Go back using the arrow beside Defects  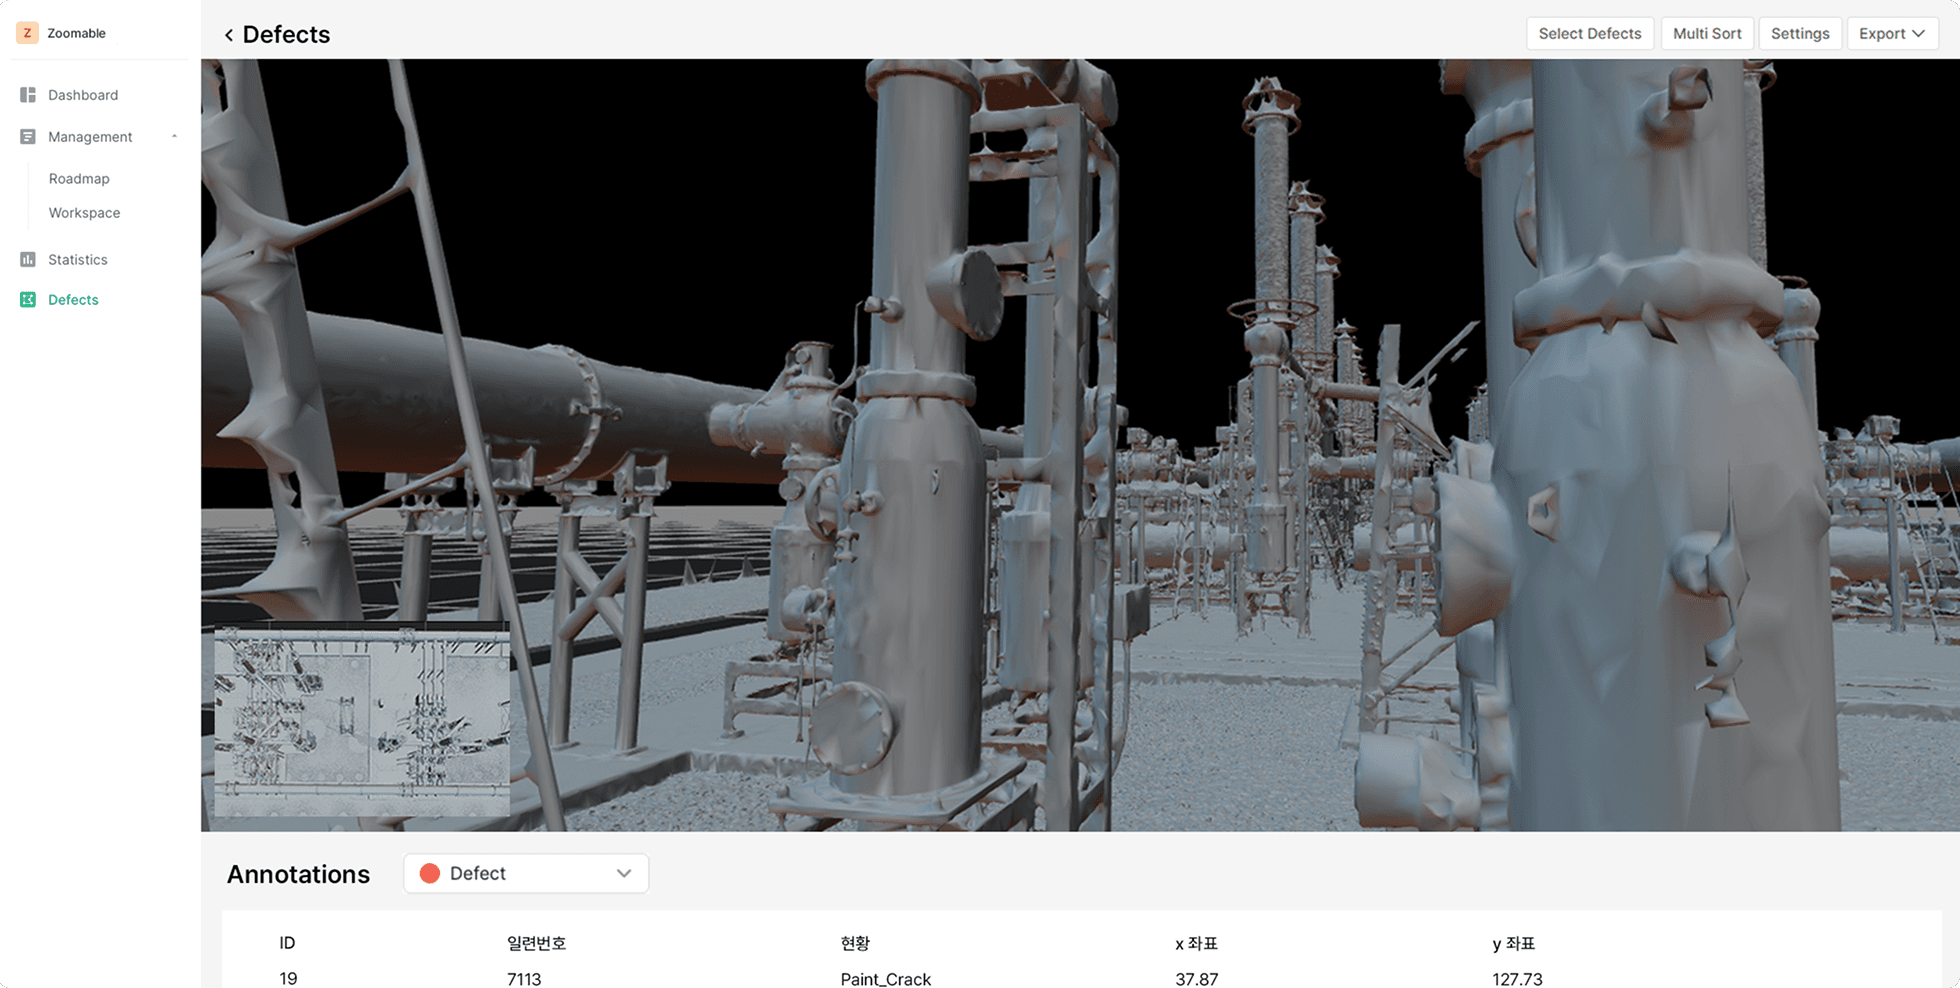(229, 35)
